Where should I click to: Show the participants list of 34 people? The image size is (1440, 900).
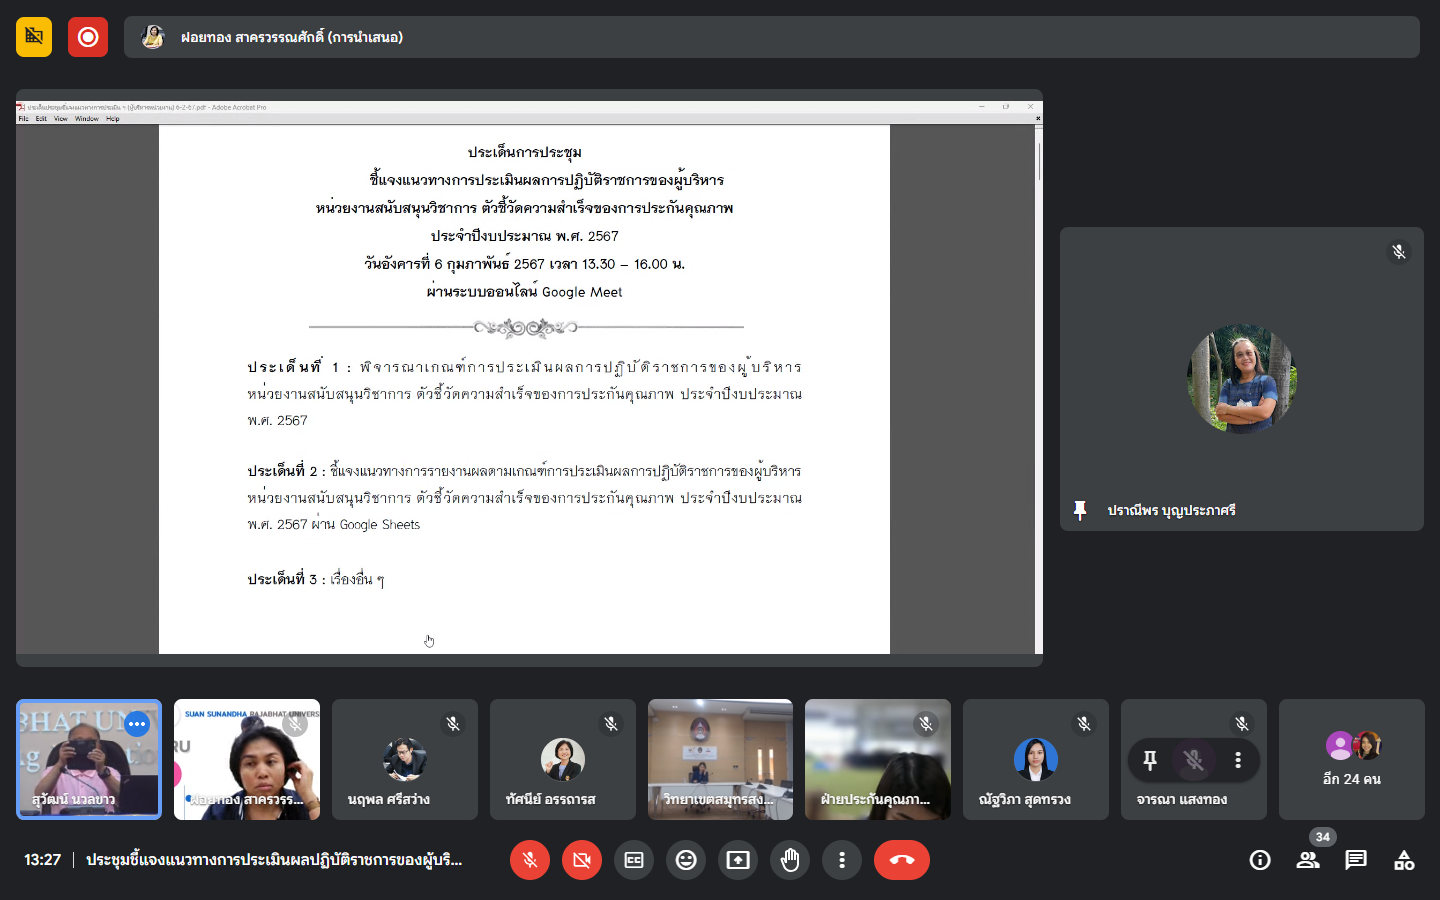[x=1308, y=860]
